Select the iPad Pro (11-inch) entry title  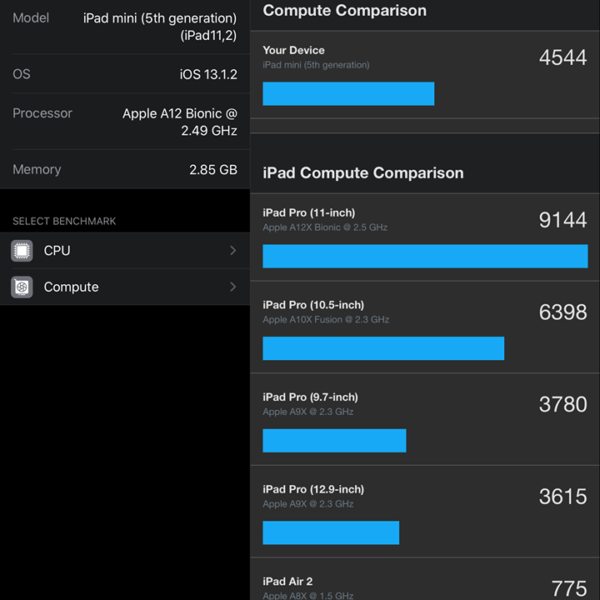[x=308, y=213]
